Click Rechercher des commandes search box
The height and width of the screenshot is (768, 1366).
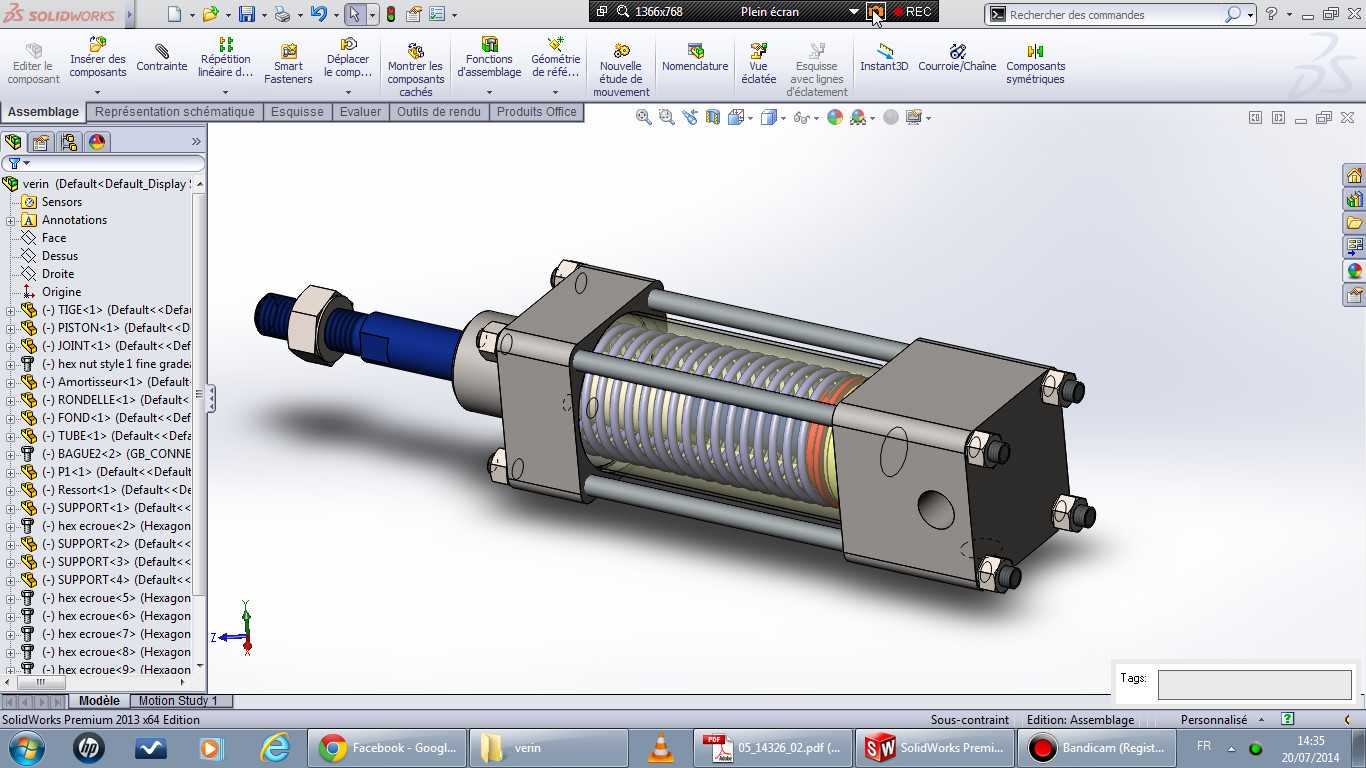pyautogui.click(x=1117, y=14)
